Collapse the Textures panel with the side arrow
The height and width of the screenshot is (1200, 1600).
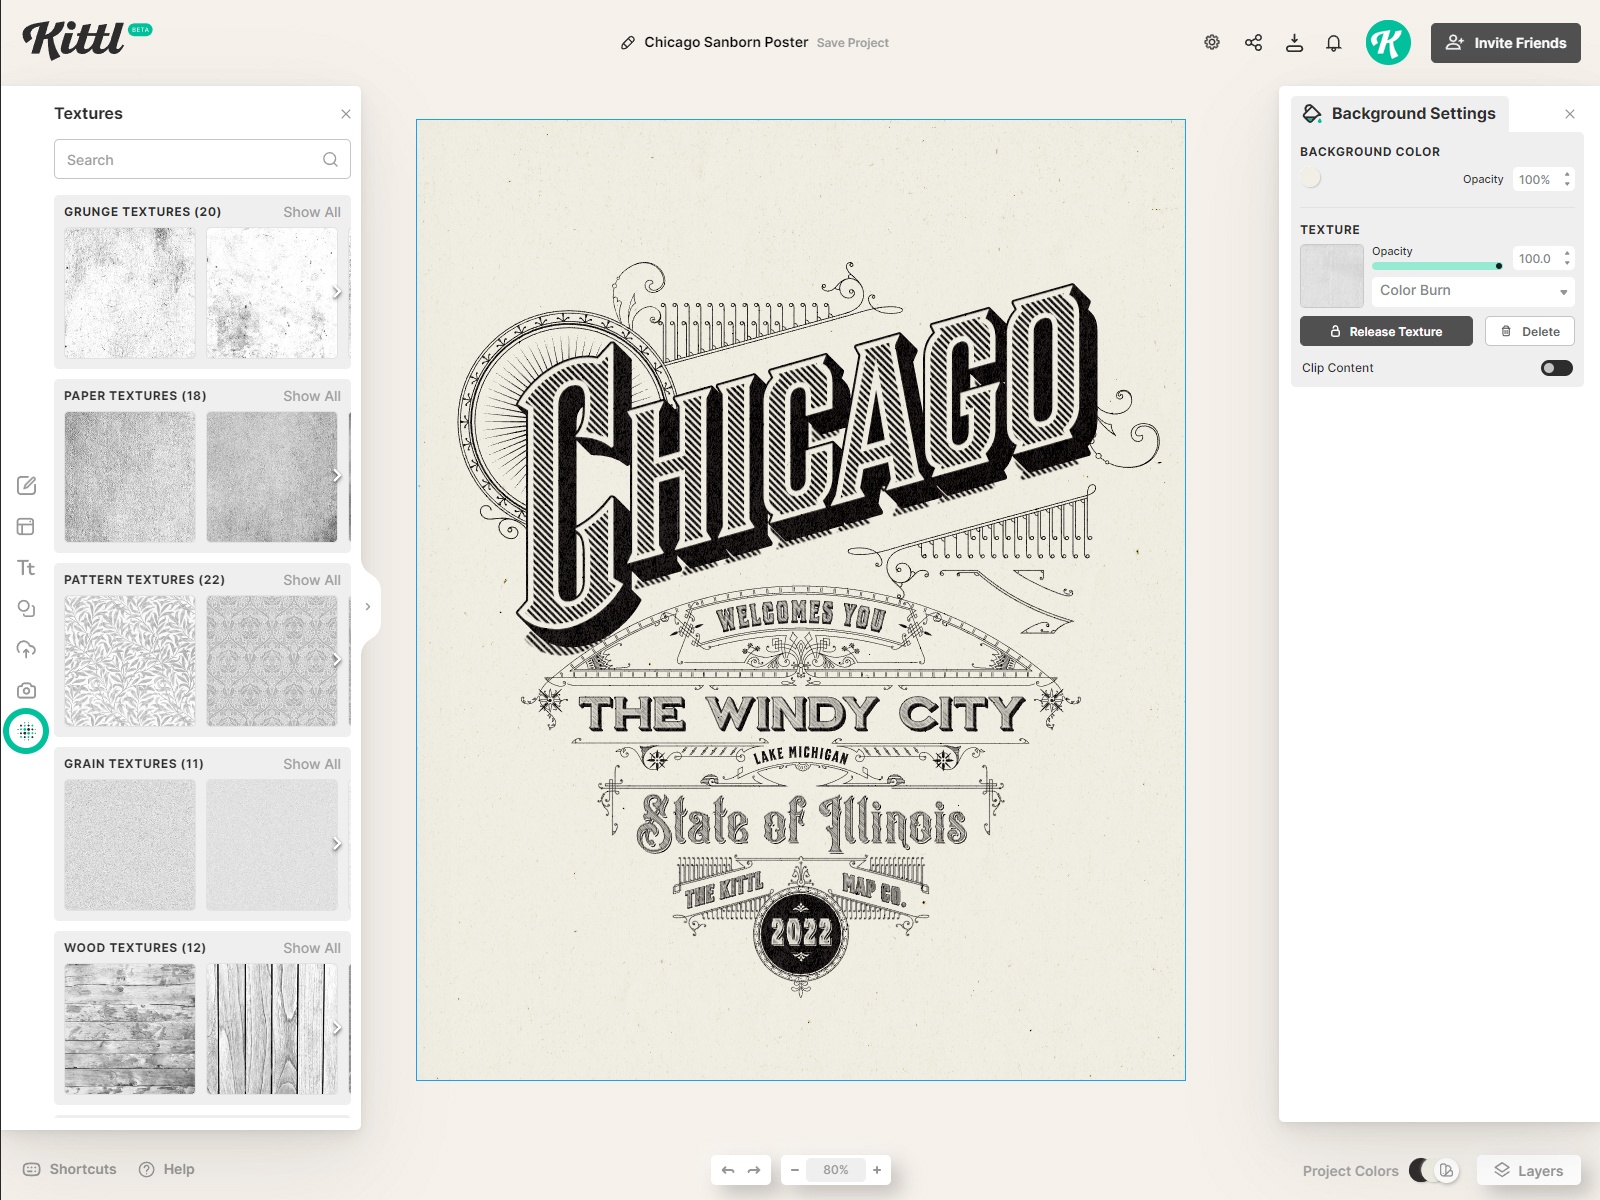(x=368, y=606)
